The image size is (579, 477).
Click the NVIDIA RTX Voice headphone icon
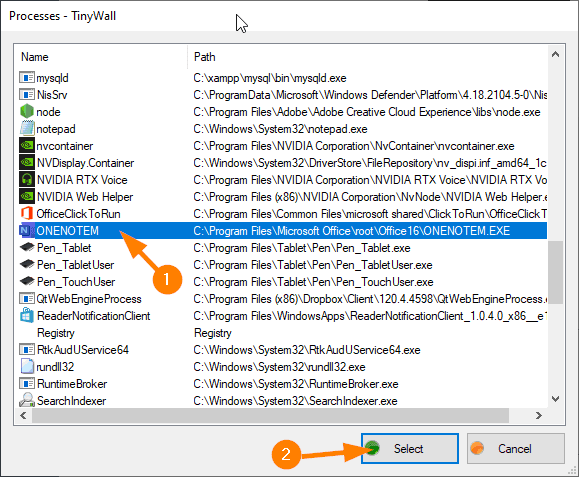click(x=27, y=180)
